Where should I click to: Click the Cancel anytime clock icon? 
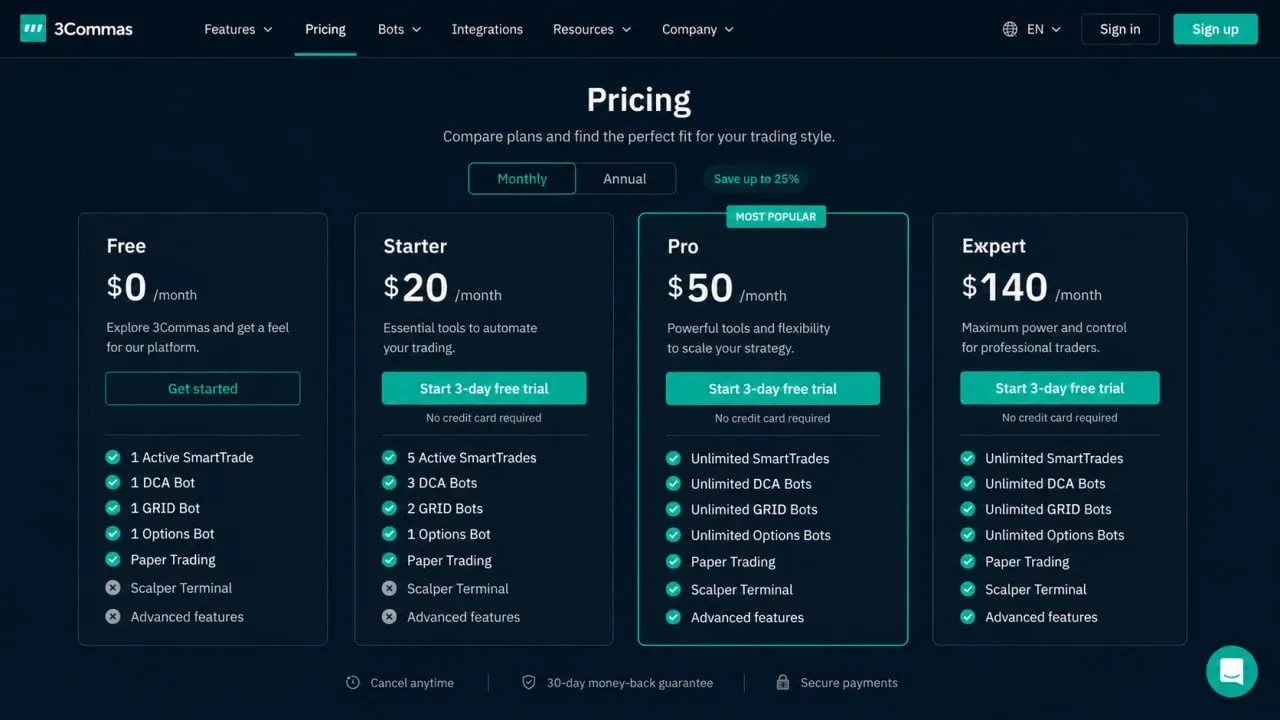point(353,682)
